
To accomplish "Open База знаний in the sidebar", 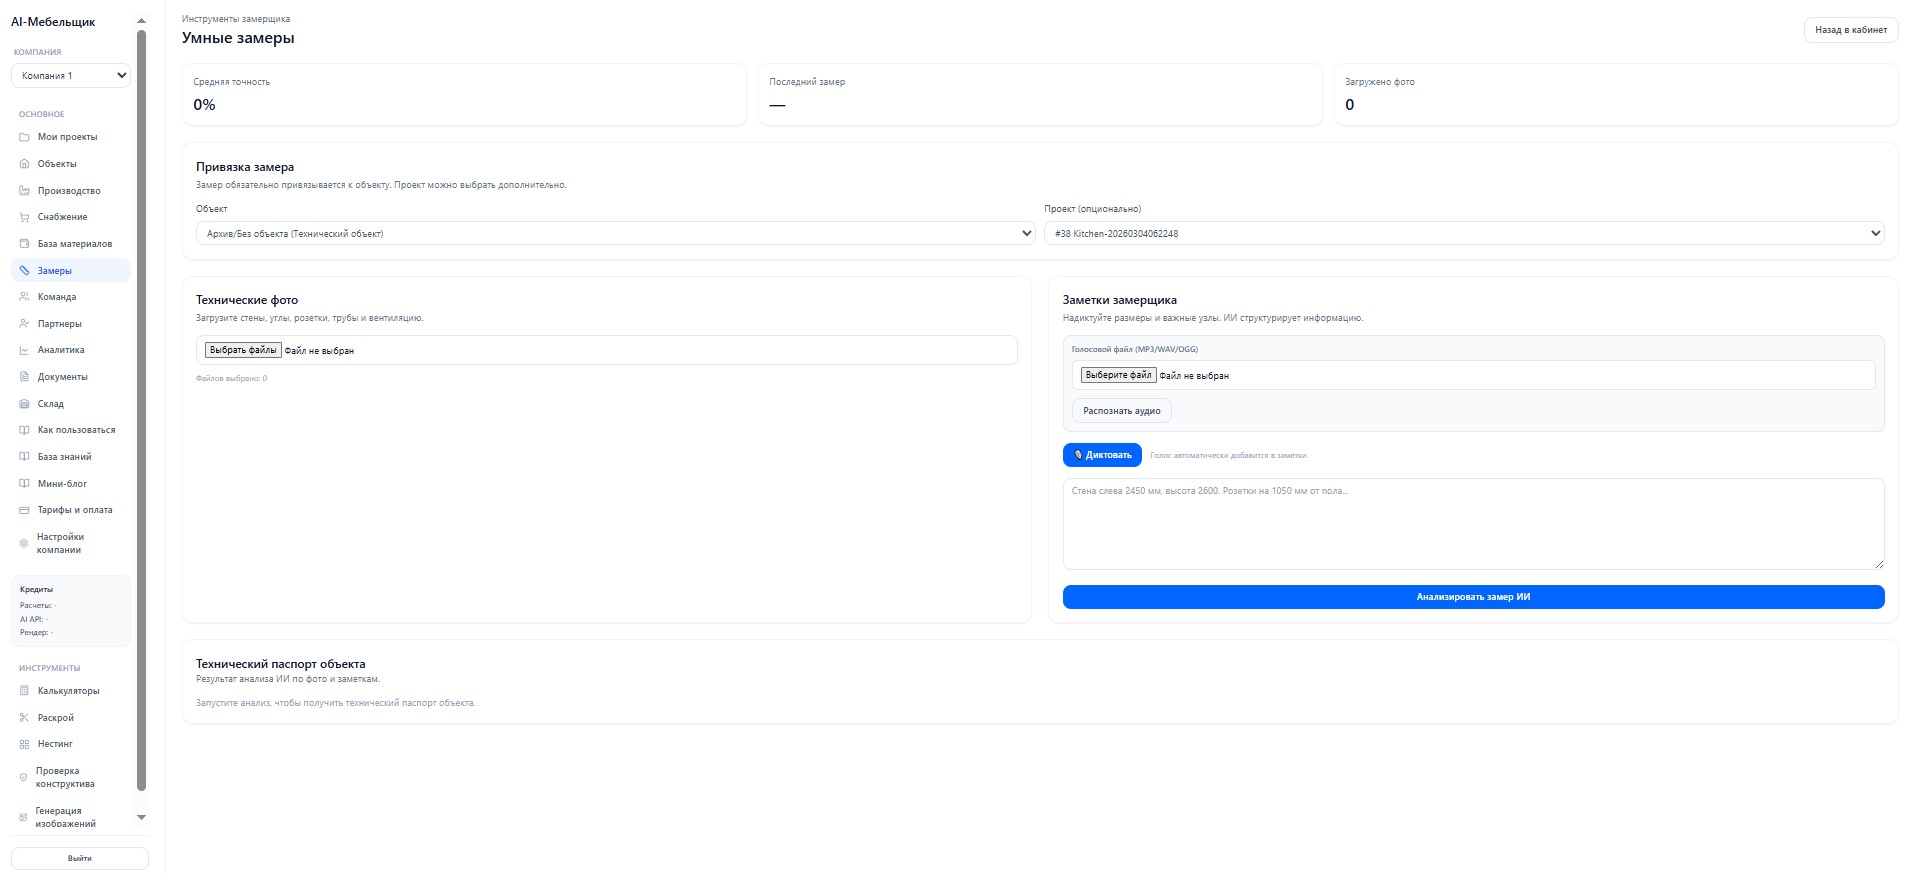I will point(64,457).
